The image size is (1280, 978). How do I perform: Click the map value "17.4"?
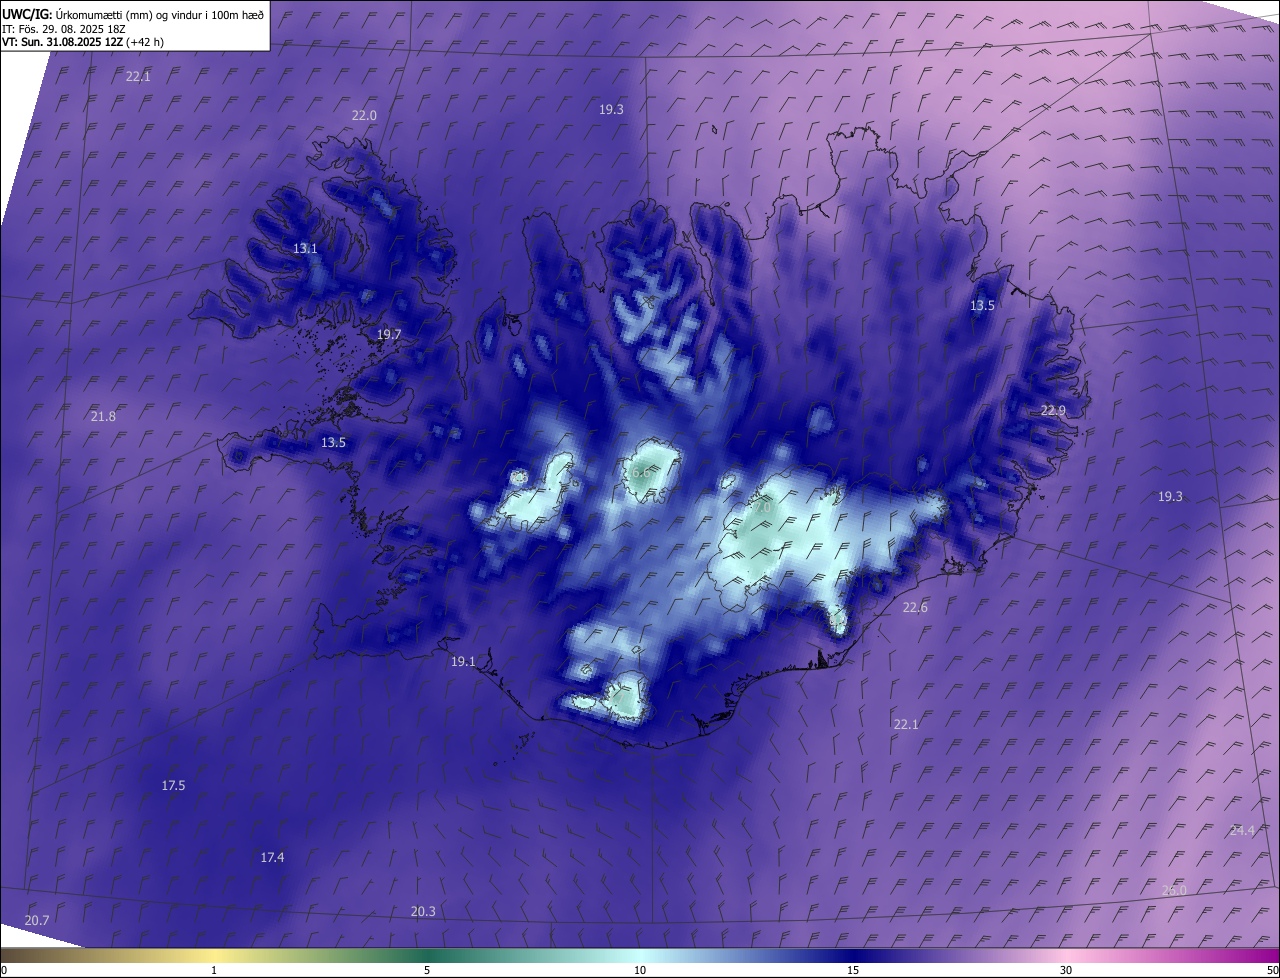click(272, 858)
